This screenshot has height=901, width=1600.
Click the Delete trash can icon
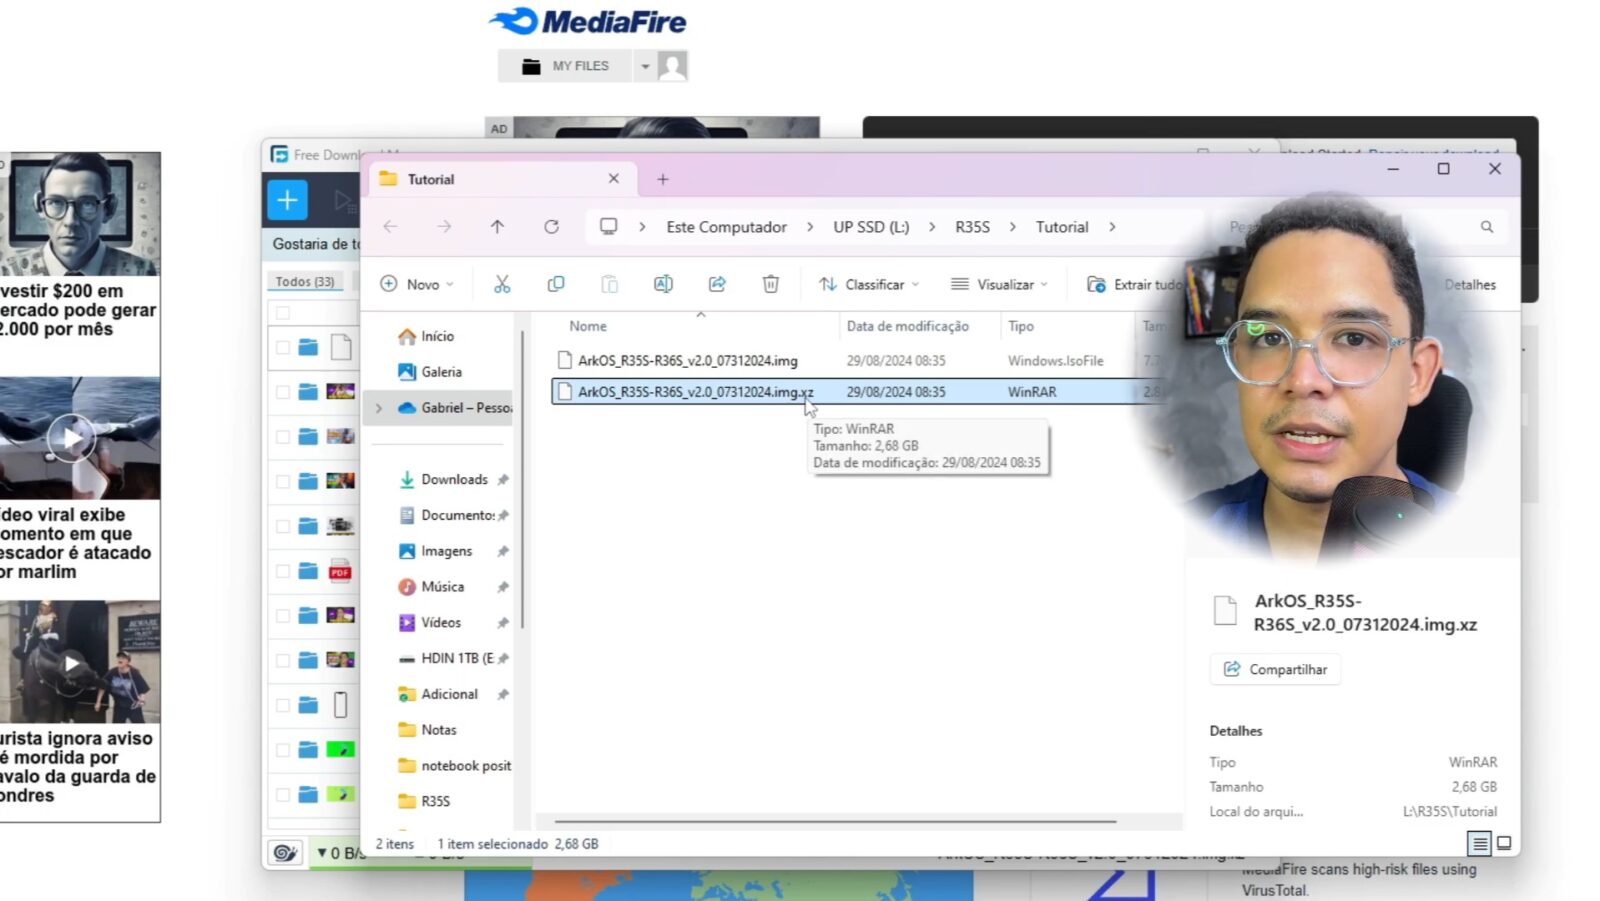click(x=770, y=284)
